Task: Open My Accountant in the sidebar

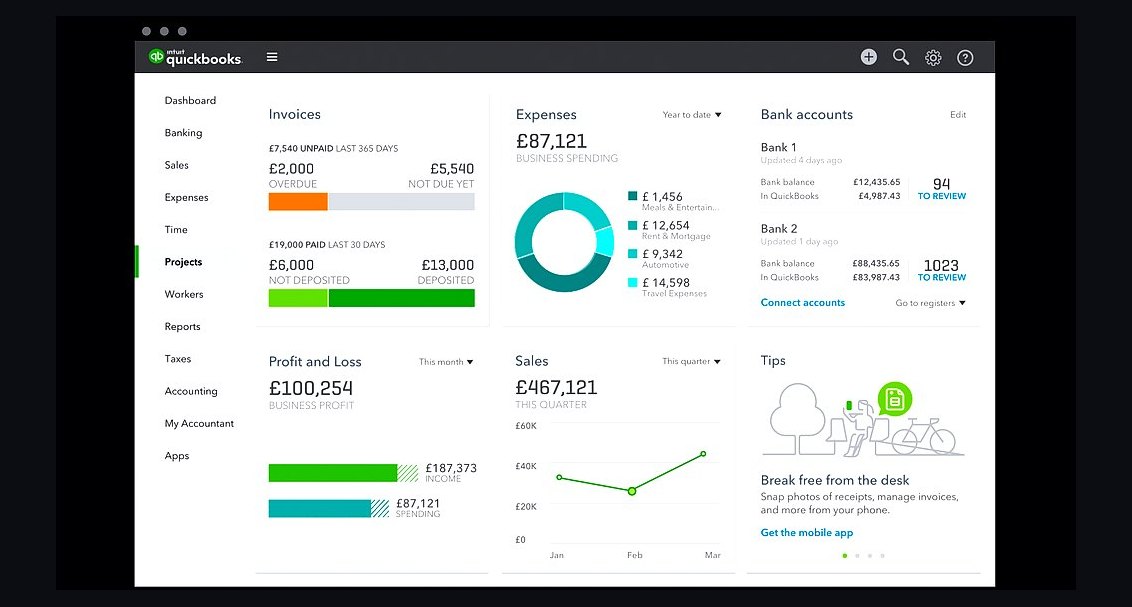Action: (199, 424)
